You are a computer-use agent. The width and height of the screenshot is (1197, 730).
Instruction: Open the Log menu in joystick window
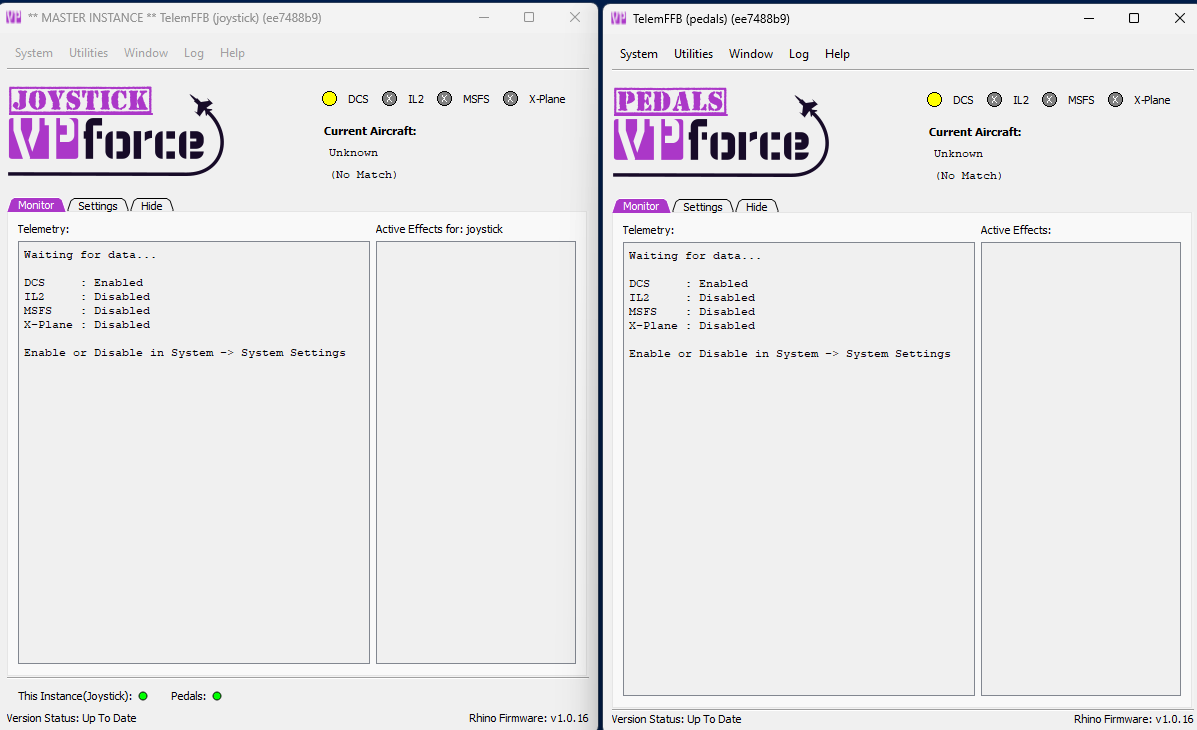click(x=194, y=53)
